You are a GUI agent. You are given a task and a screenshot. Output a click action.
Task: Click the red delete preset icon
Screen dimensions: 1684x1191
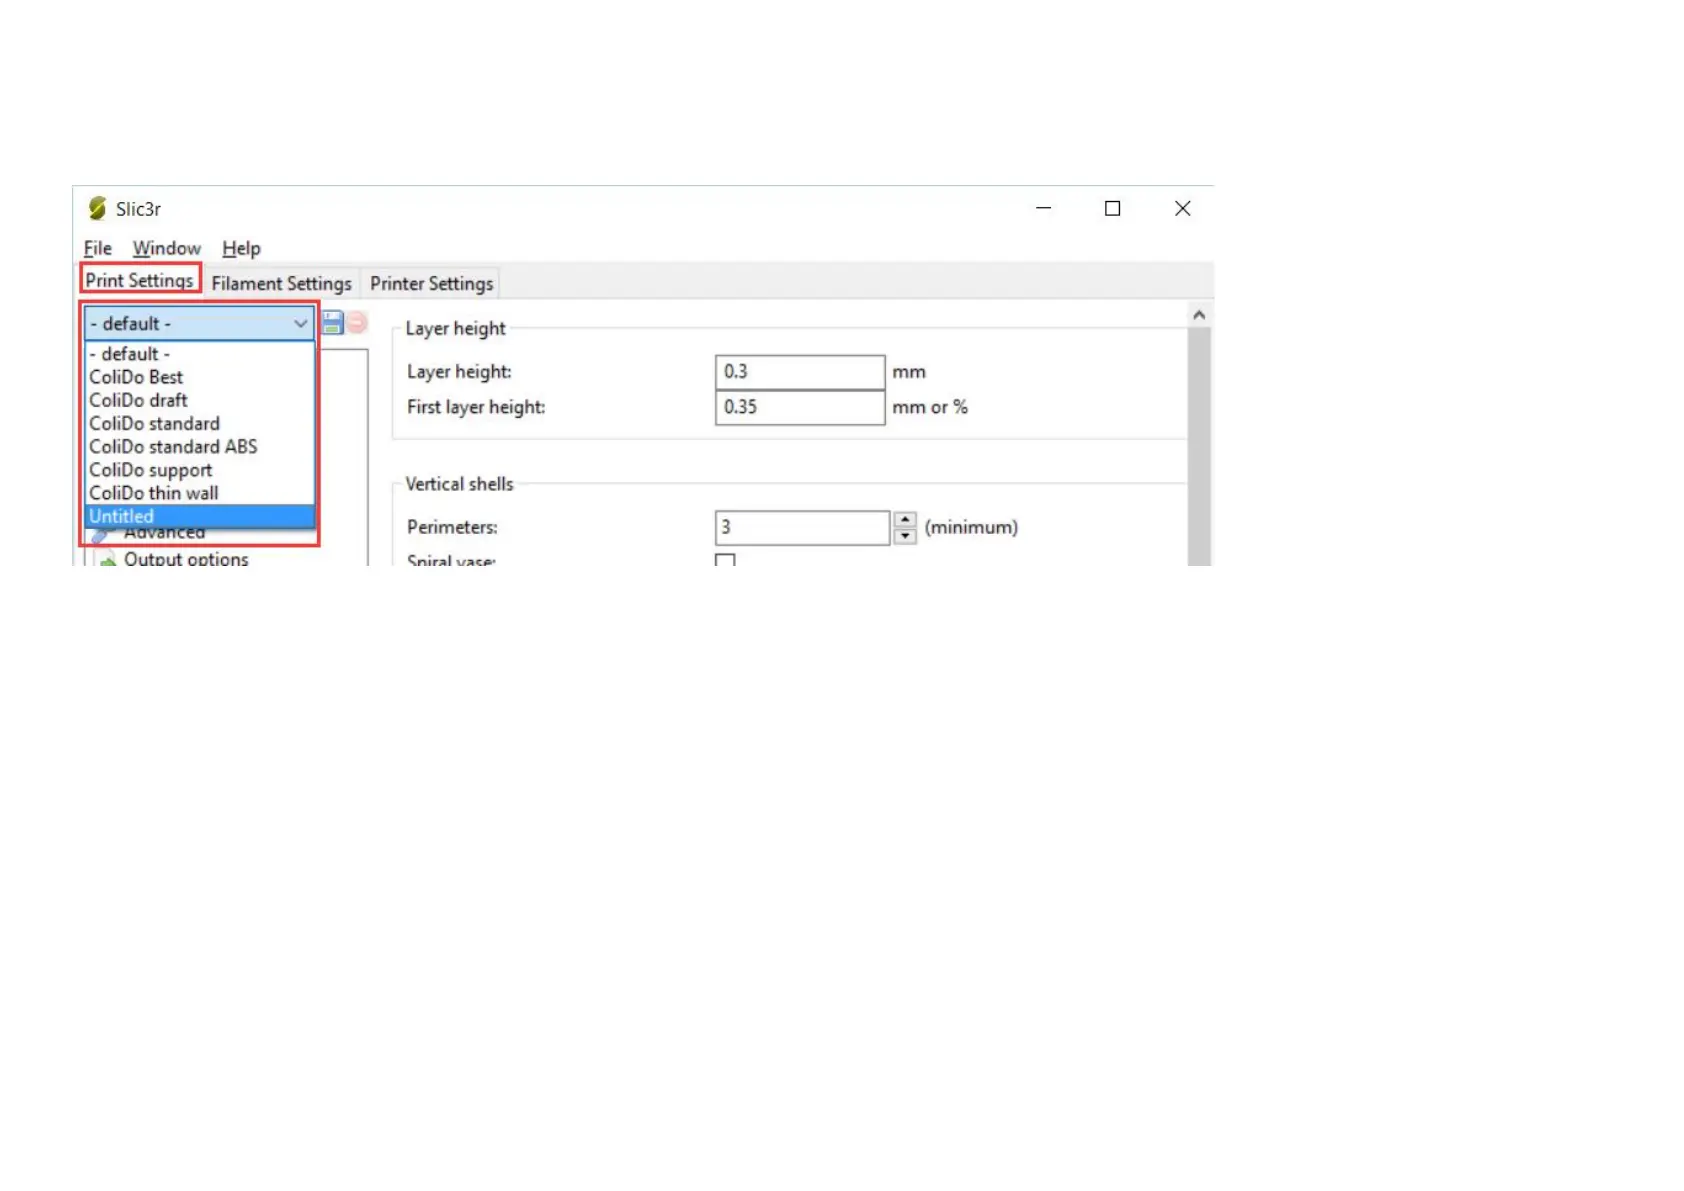(x=357, y=323)
